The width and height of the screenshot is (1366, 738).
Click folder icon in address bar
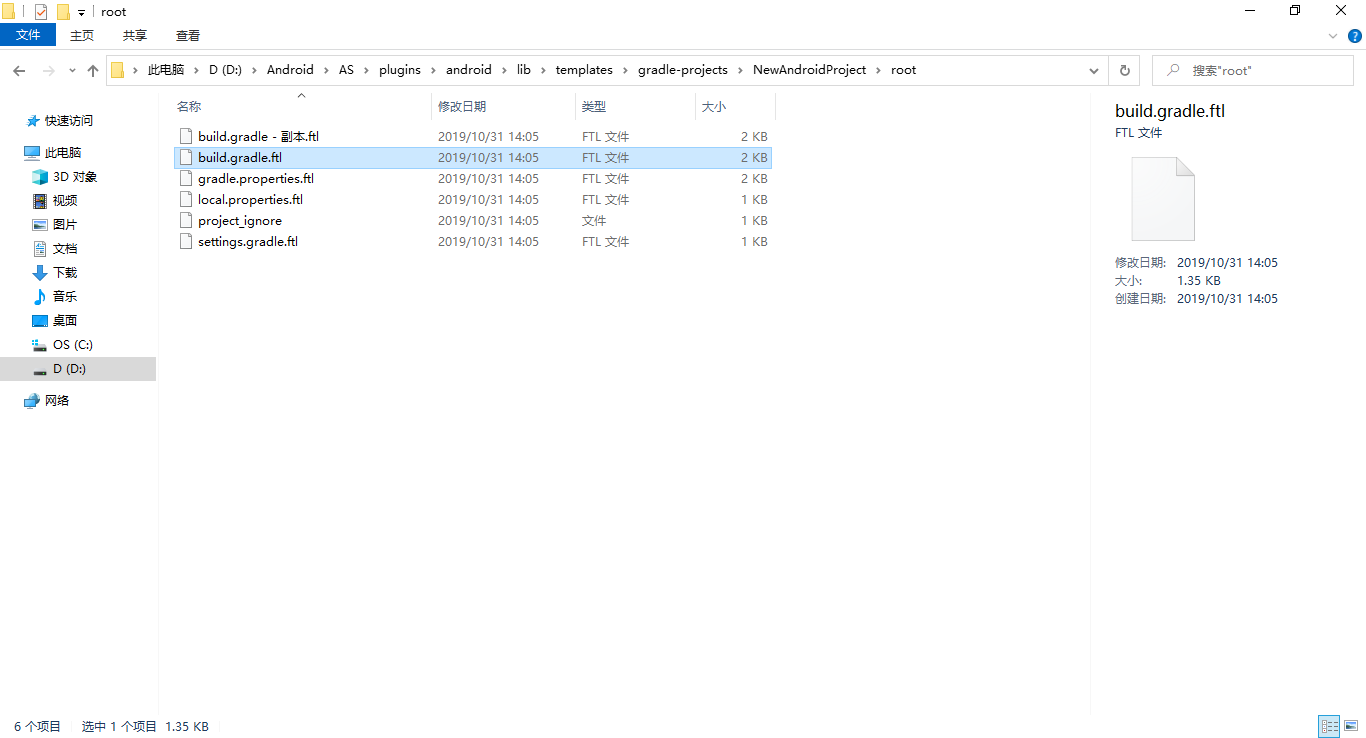(x=117, y=70)
